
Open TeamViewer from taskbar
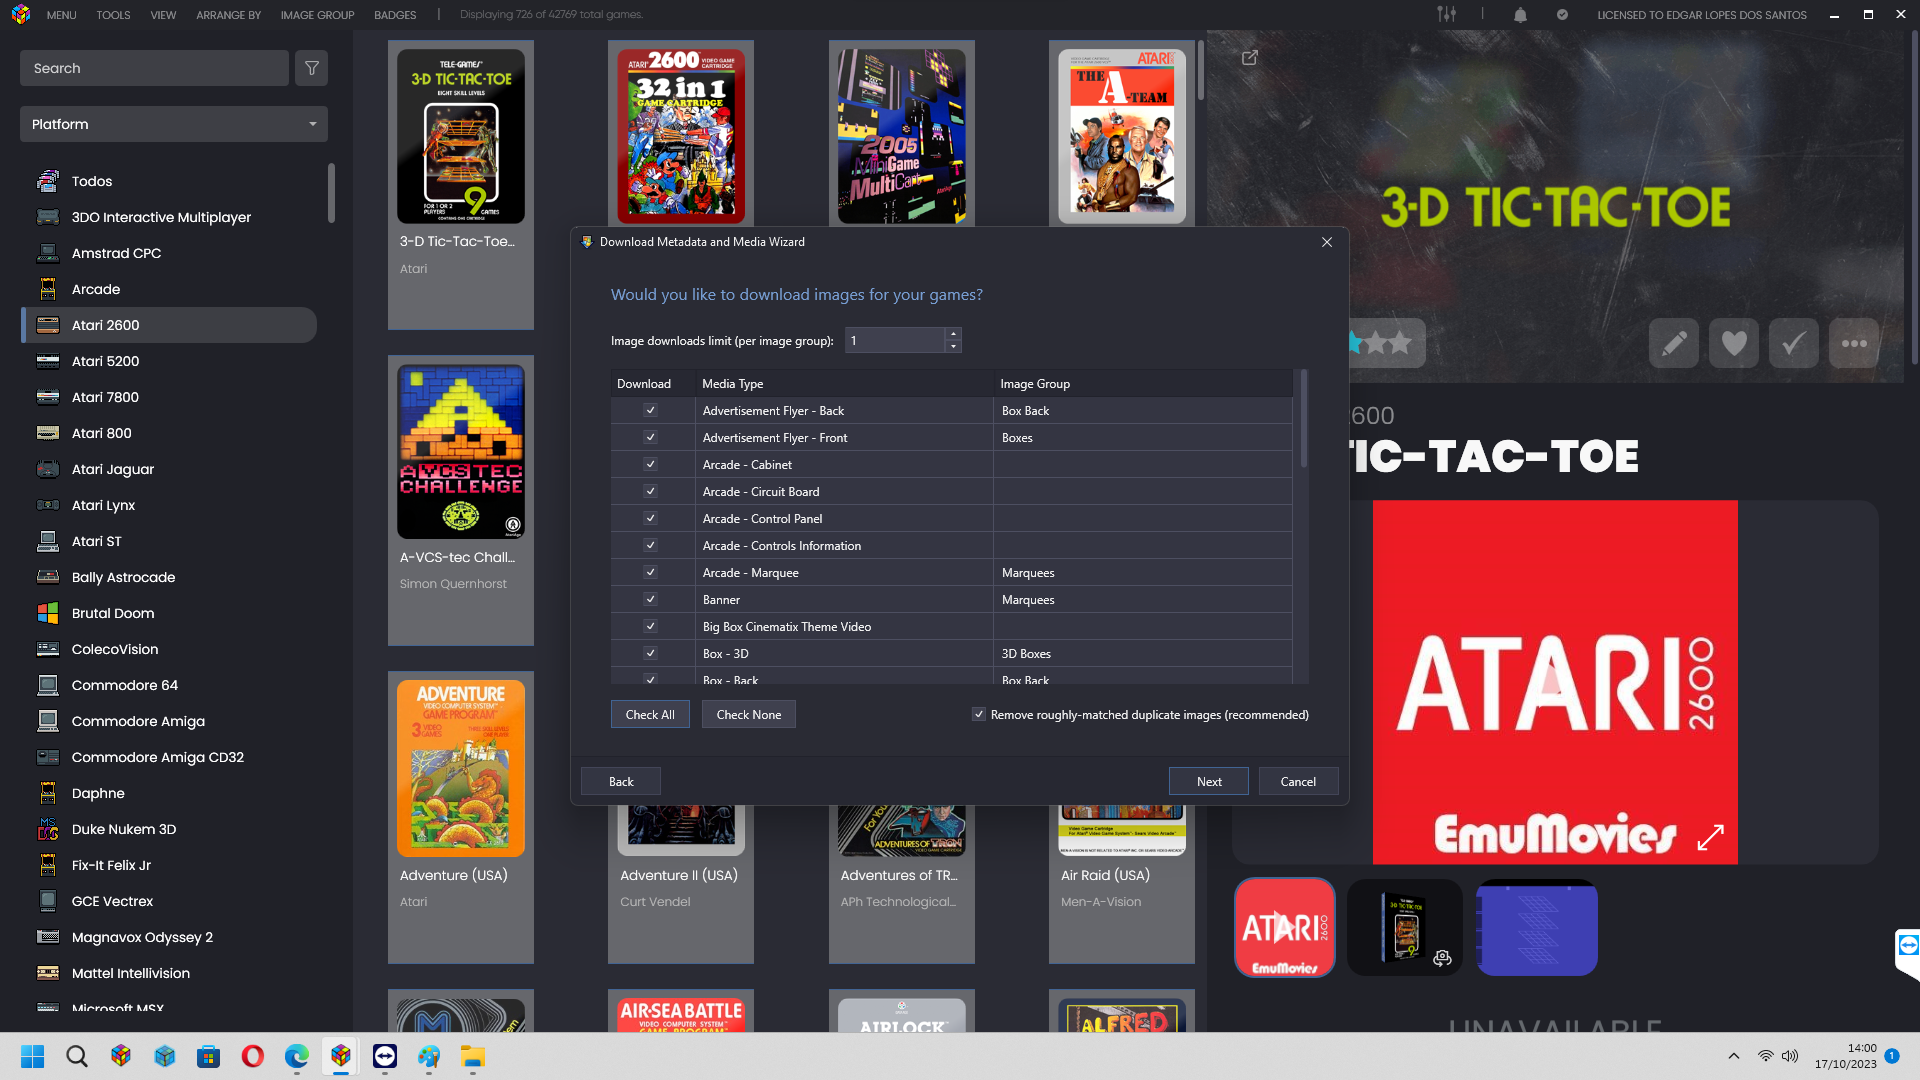coord(385,1056)
